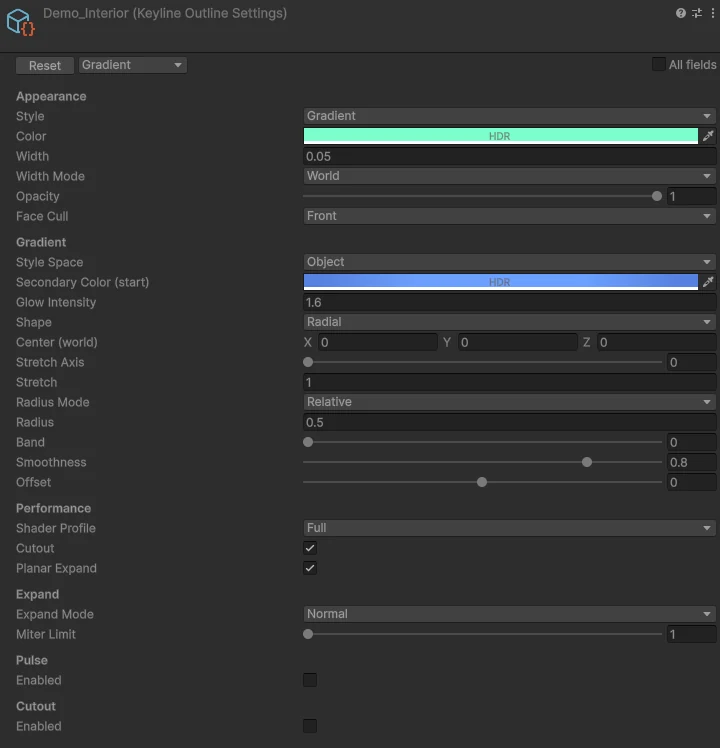Edit the Radius value 0.5

510,422
